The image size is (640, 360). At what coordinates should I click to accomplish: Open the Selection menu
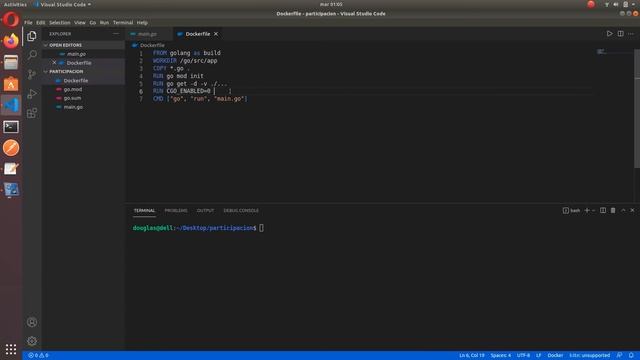(60, 22)
